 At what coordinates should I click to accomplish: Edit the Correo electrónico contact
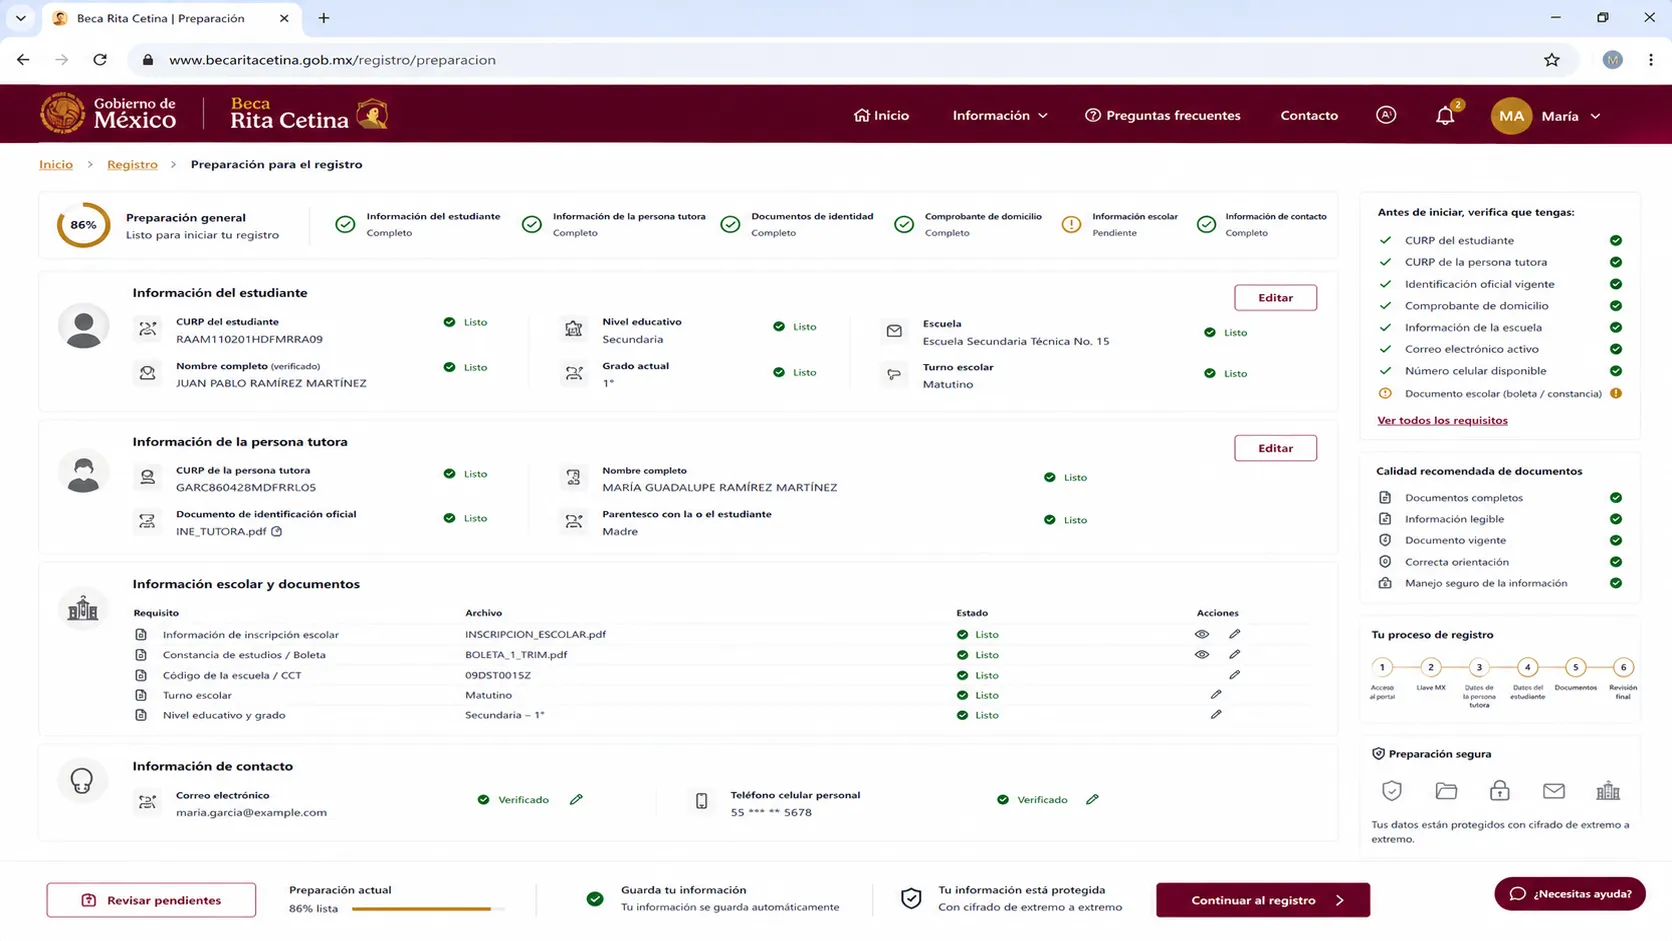coord(576,800)
